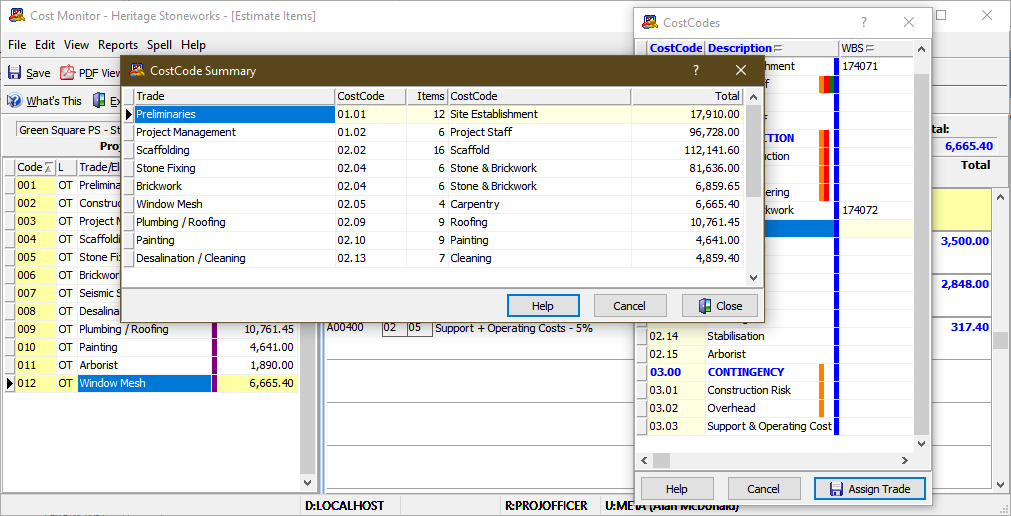Click Help button in CostCode Summary dialog
The height and width of the screenshot is (516, 1011).
(x=543, y=306)
